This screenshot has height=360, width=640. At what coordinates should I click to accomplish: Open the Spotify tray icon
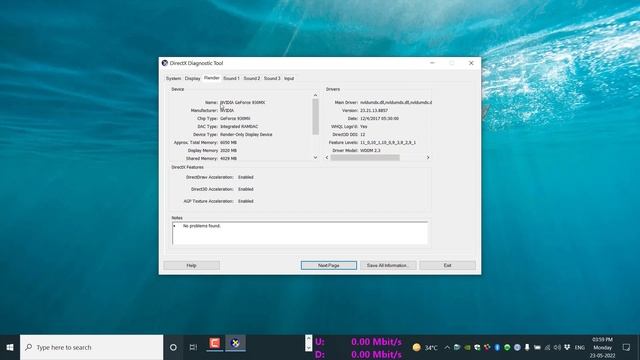pos(507,347)
